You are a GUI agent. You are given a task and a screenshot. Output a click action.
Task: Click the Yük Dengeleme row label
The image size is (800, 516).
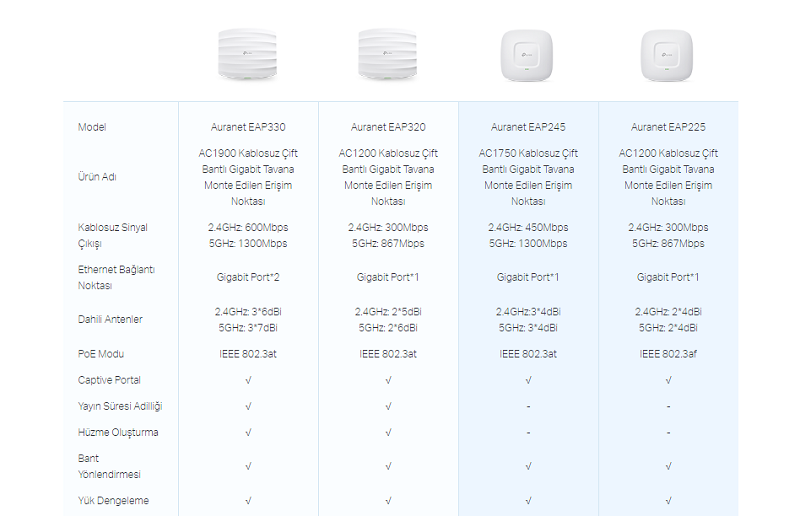(113, 500)
